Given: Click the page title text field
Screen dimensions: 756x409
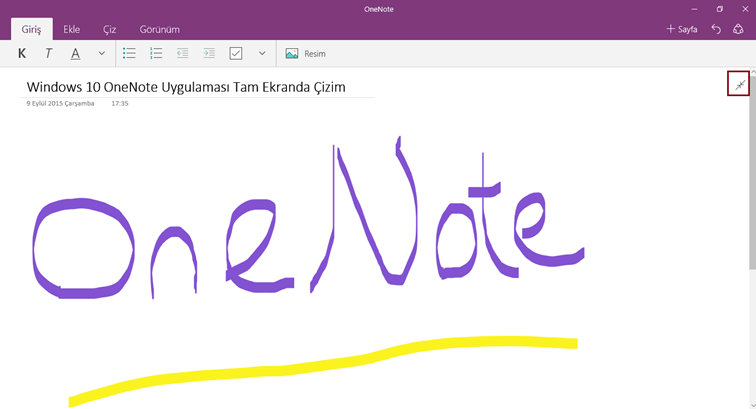Looking at the screenshot, I should [x=186, y=87].
